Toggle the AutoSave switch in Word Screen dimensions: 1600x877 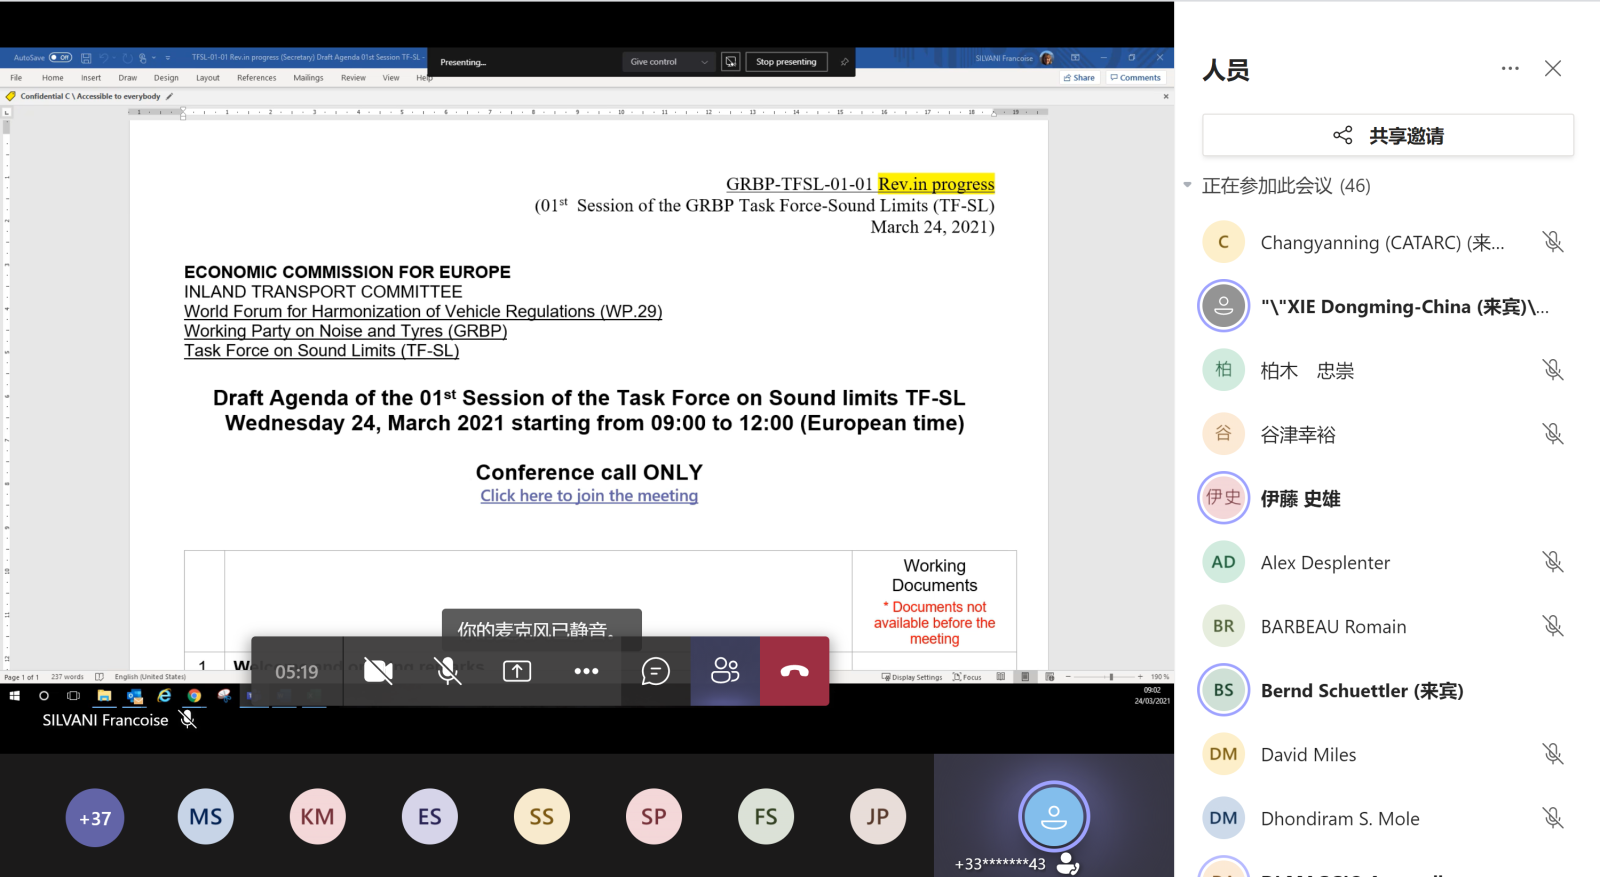(60, 58)
